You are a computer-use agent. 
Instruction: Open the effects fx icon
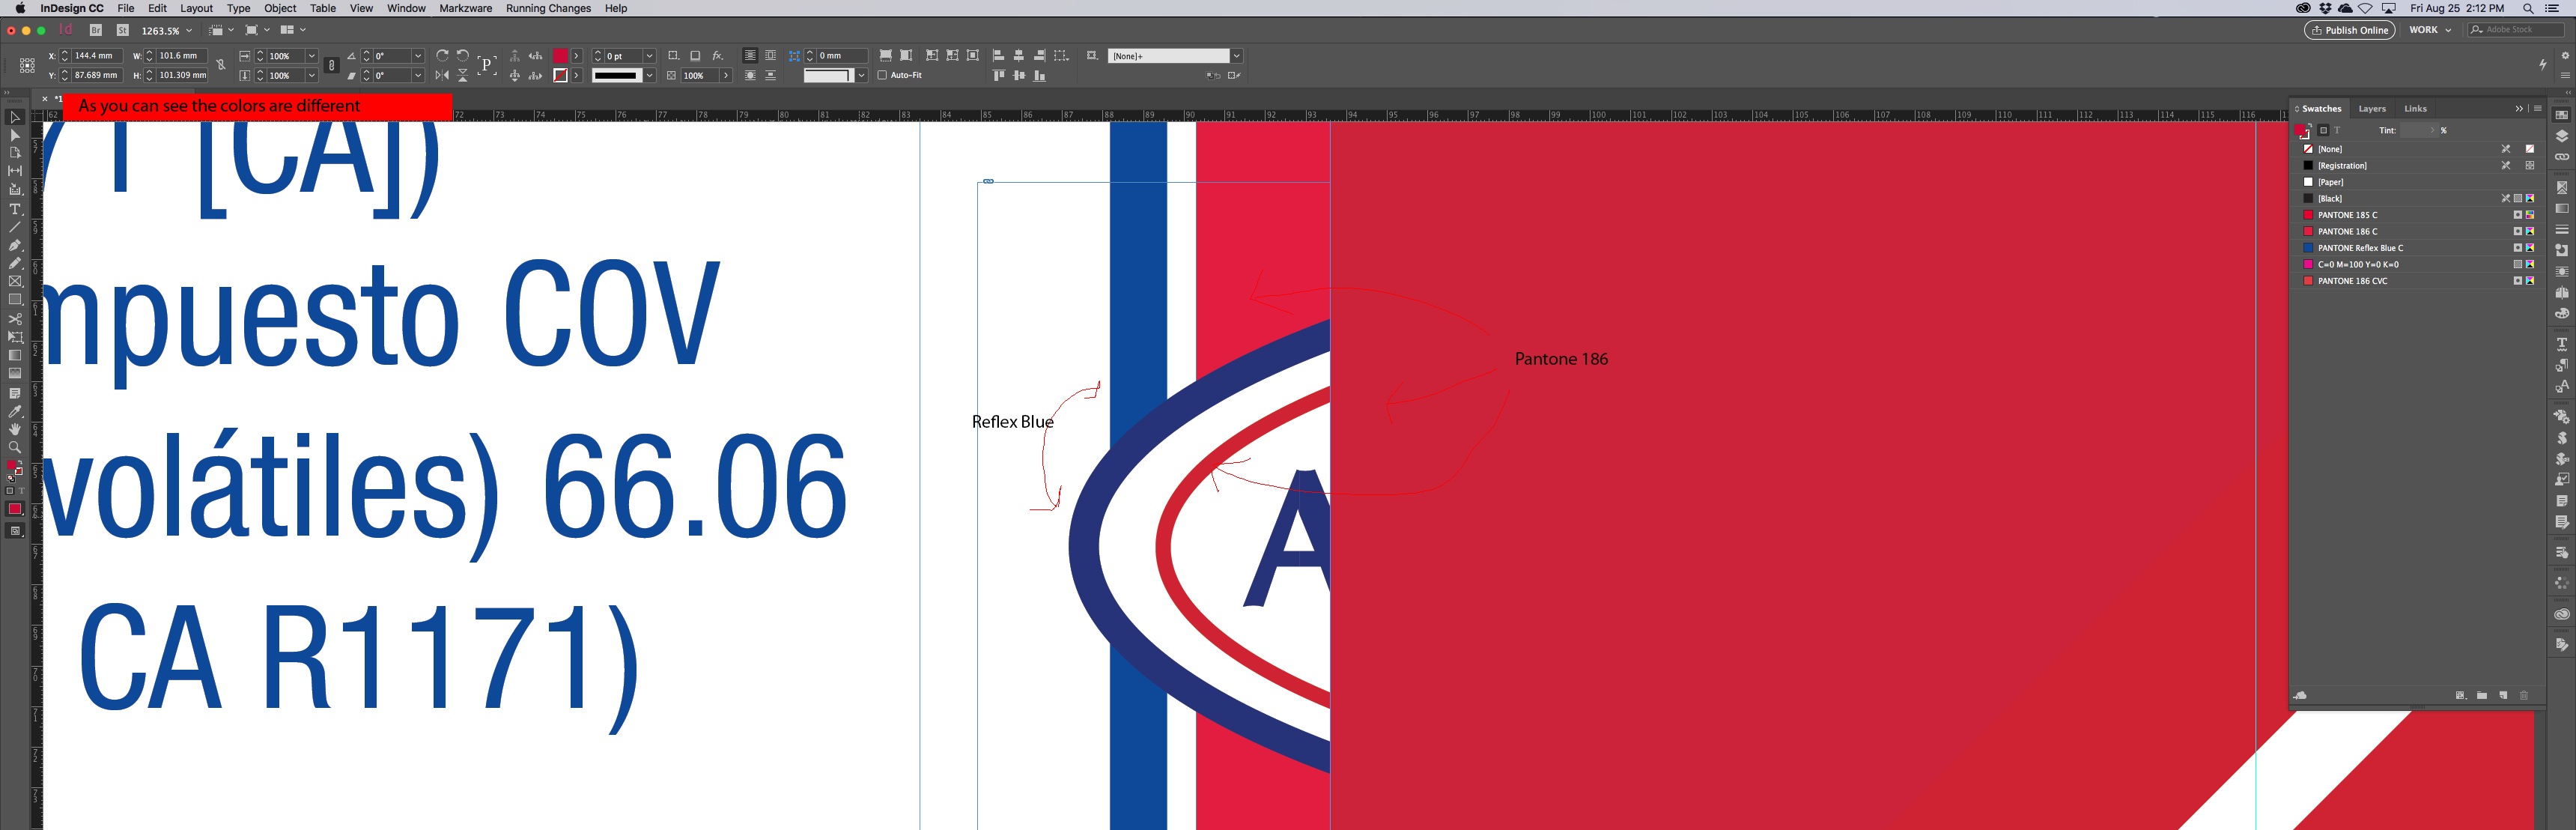pos(717,56)
